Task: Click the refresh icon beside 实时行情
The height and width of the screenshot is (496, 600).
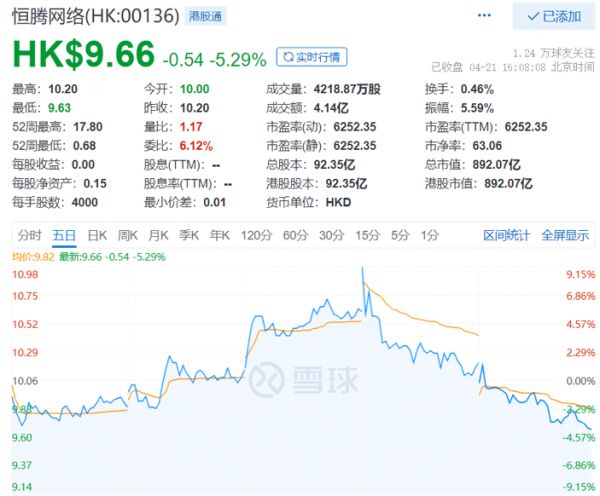Action: [287, 57]
